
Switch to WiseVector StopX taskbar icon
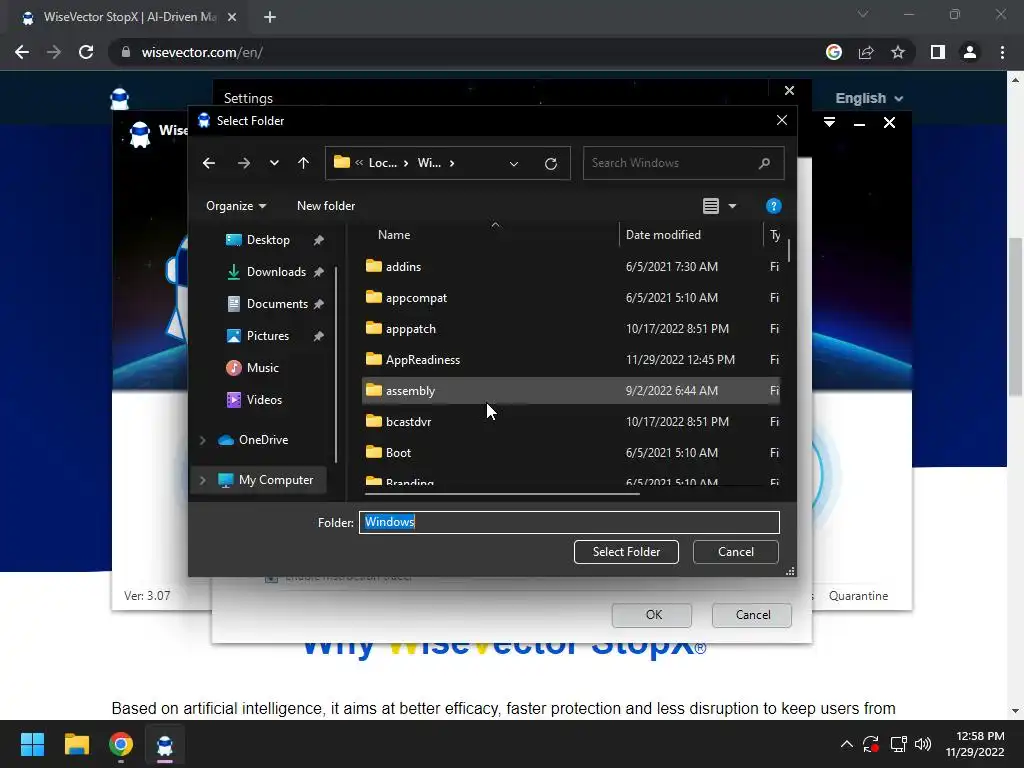(165, 744)
